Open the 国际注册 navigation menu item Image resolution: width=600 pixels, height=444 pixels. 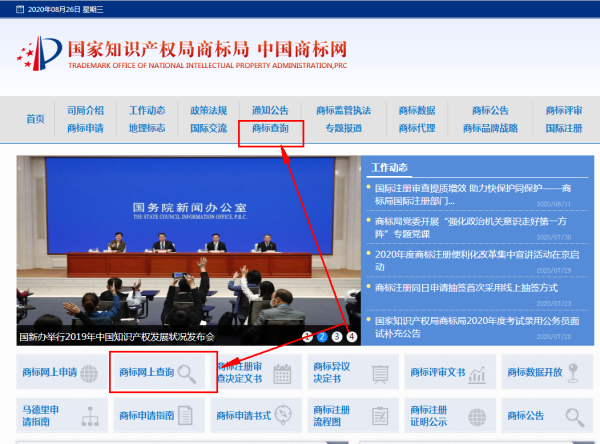coord(564,128)
